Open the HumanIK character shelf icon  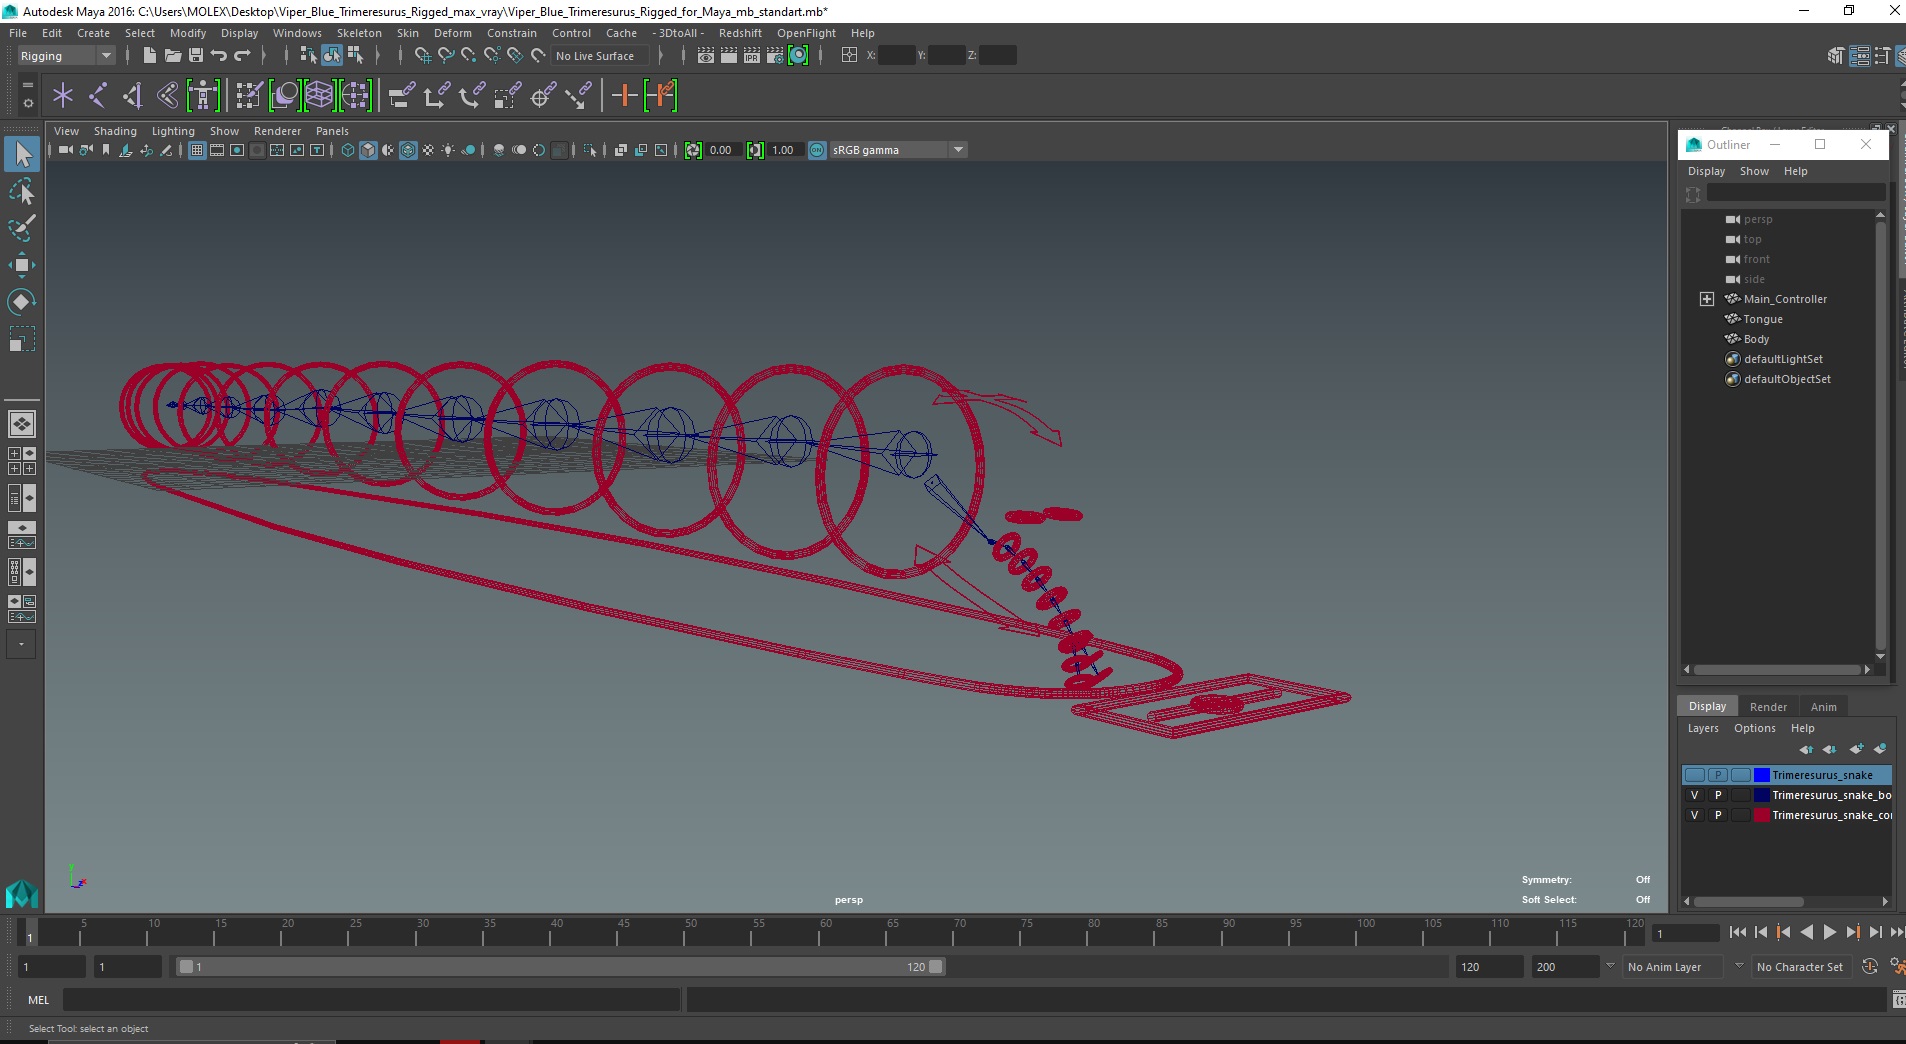203,96
